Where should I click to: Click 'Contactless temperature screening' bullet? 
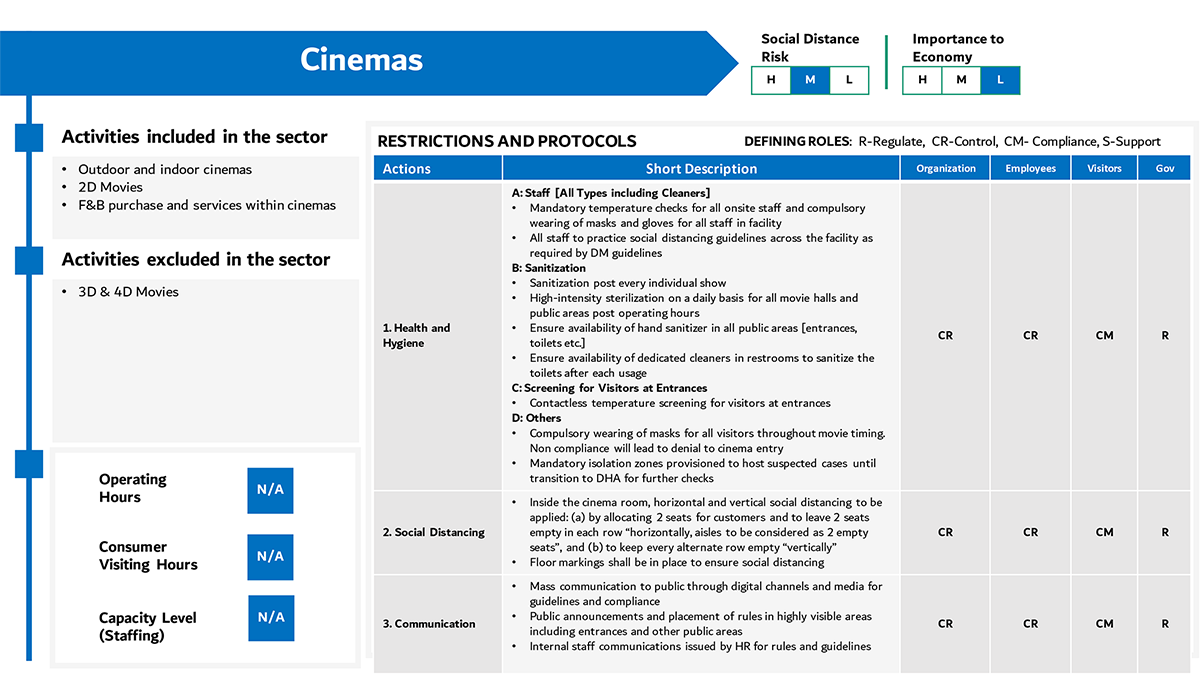(x=680, y=403)
